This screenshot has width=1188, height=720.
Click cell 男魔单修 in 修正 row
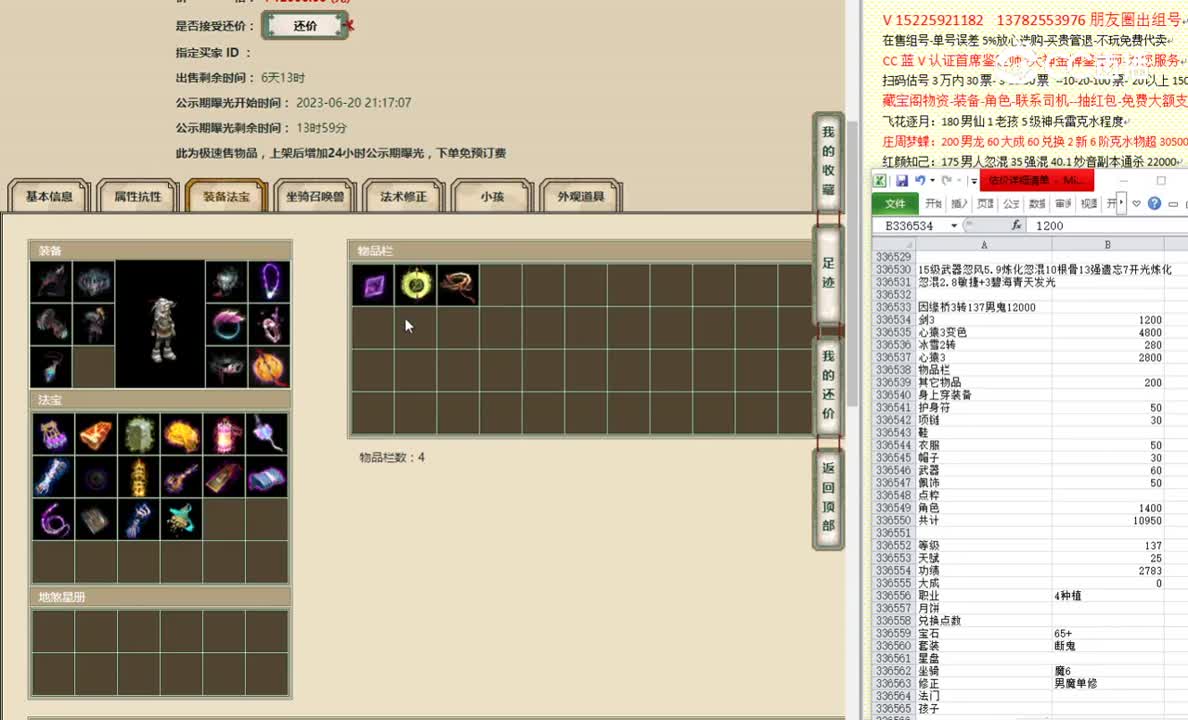point(1108,683)
